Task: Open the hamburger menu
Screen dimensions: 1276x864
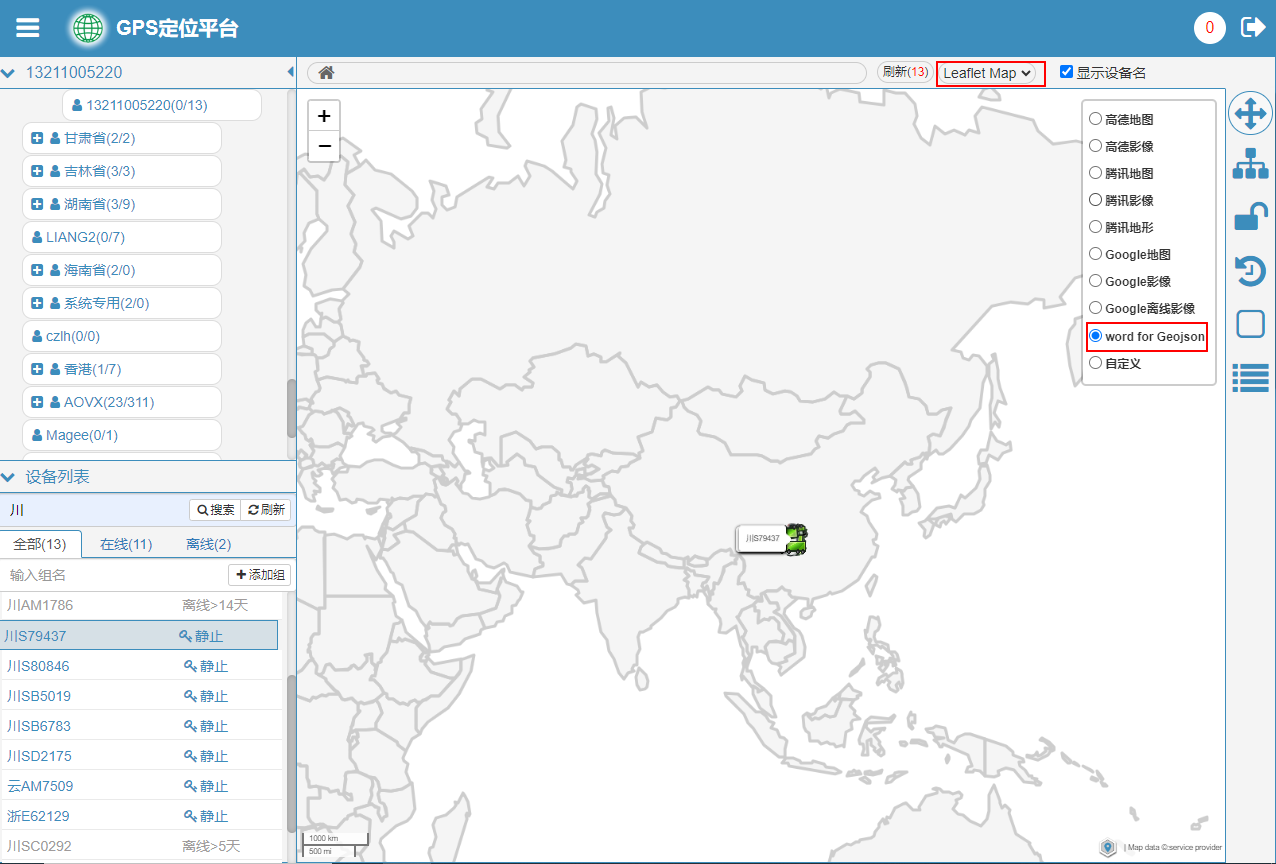Action: (x=27, y=28)
